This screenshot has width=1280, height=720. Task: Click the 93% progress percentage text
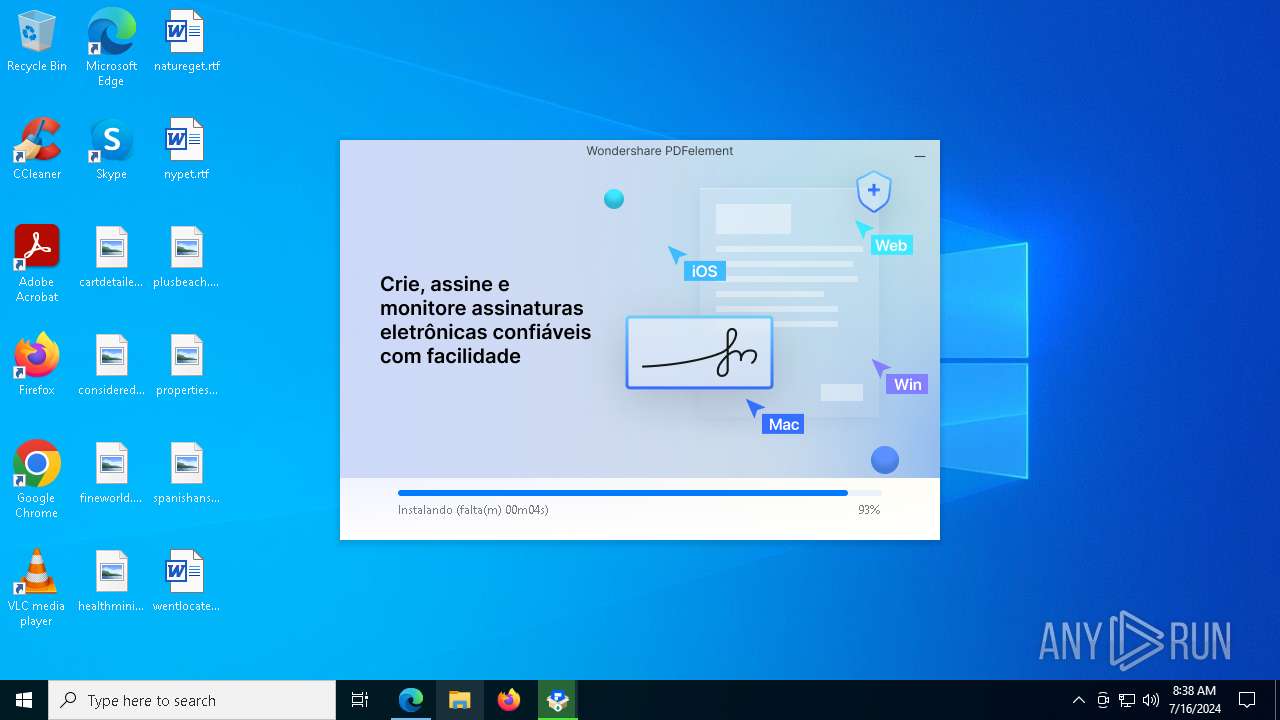tap(869, 510)
